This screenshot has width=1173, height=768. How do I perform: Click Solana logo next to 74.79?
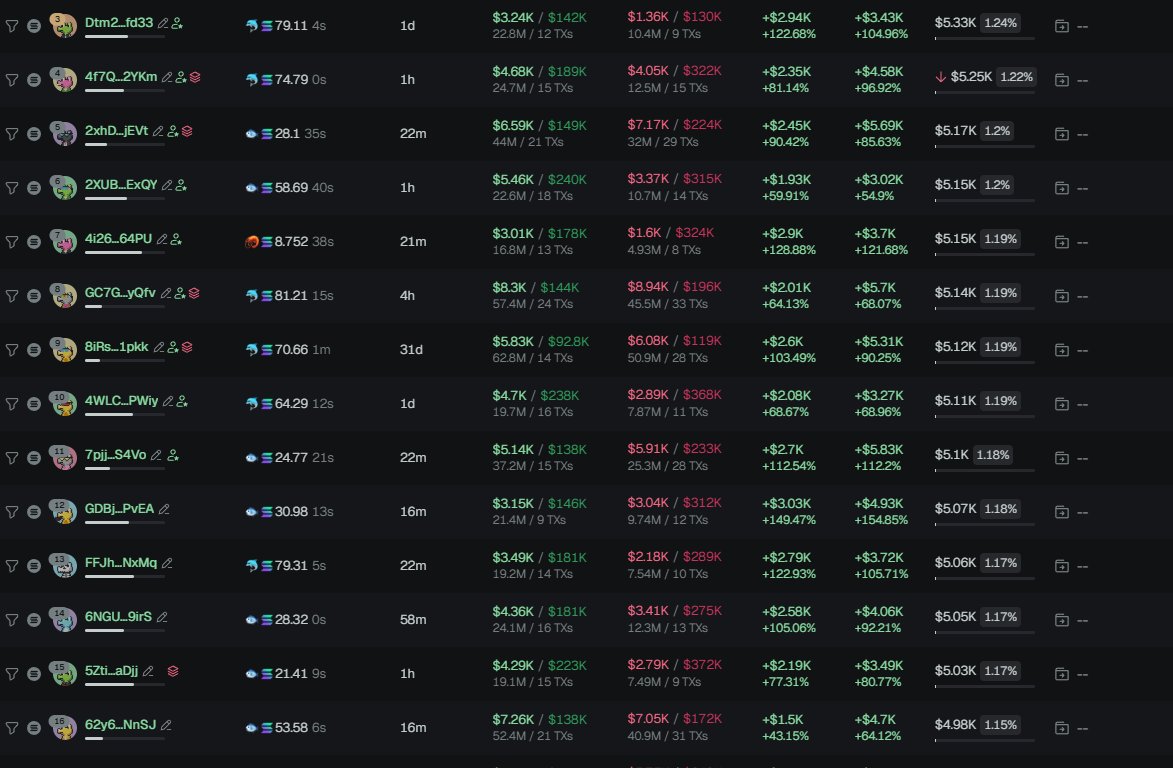267,79
